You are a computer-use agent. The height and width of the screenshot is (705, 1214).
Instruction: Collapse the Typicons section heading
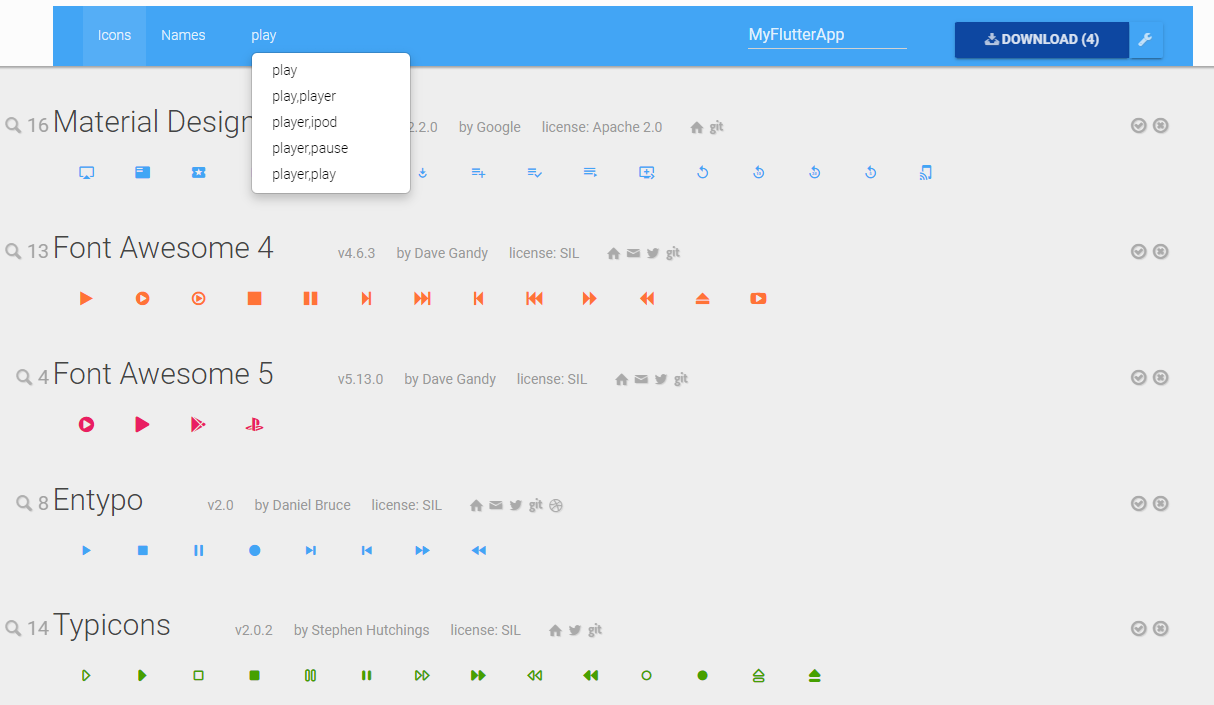(x=112, y=626)
